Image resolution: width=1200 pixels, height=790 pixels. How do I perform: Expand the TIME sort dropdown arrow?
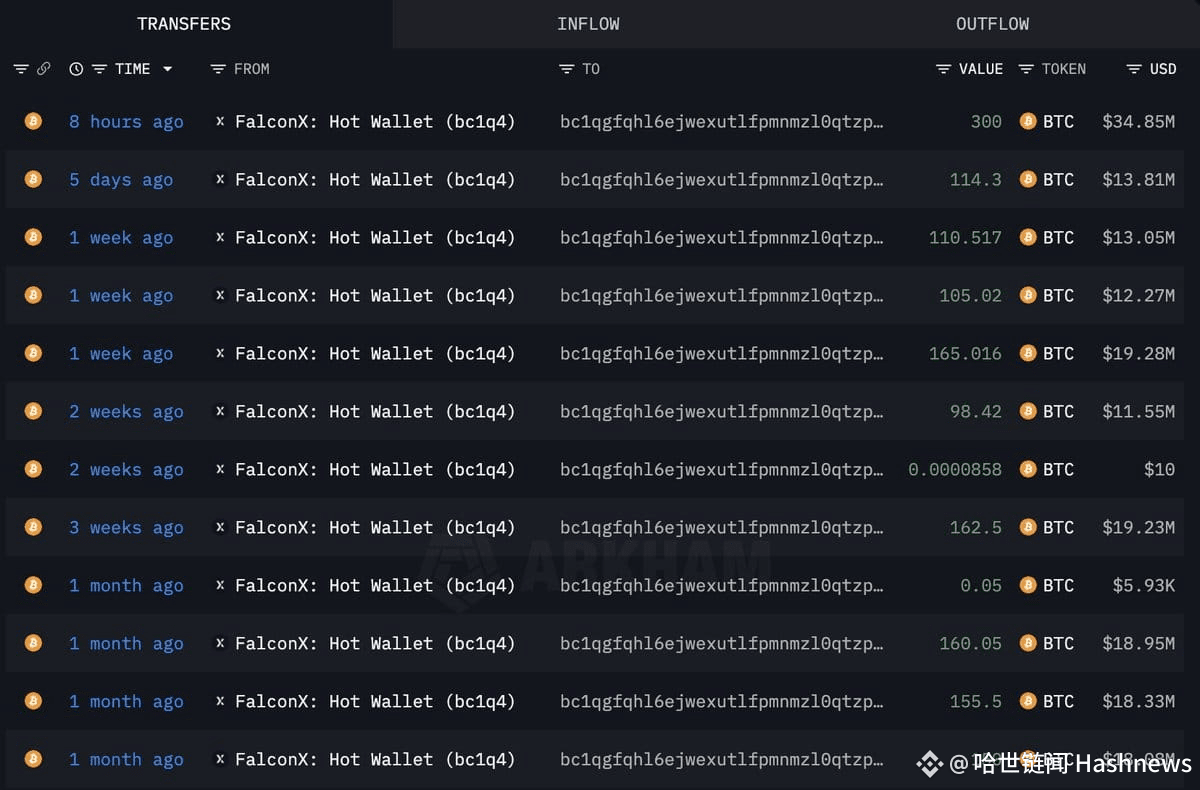(x=167, y=69)
